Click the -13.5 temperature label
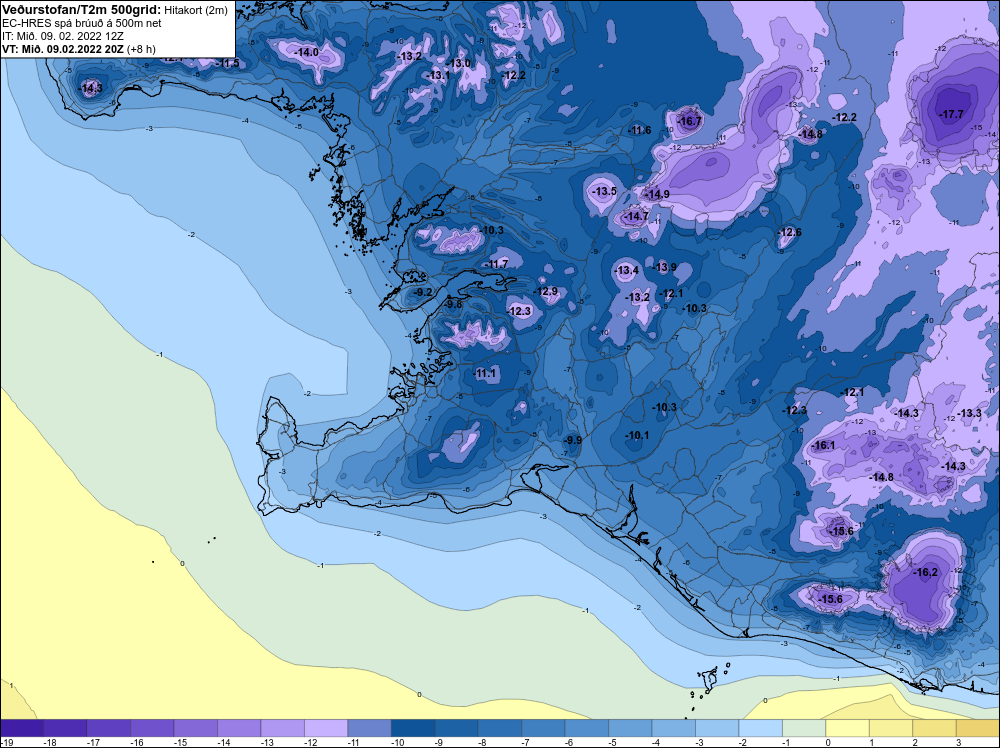The width and height of the screenshot is (1000, 748). click(x=605, y=191)
